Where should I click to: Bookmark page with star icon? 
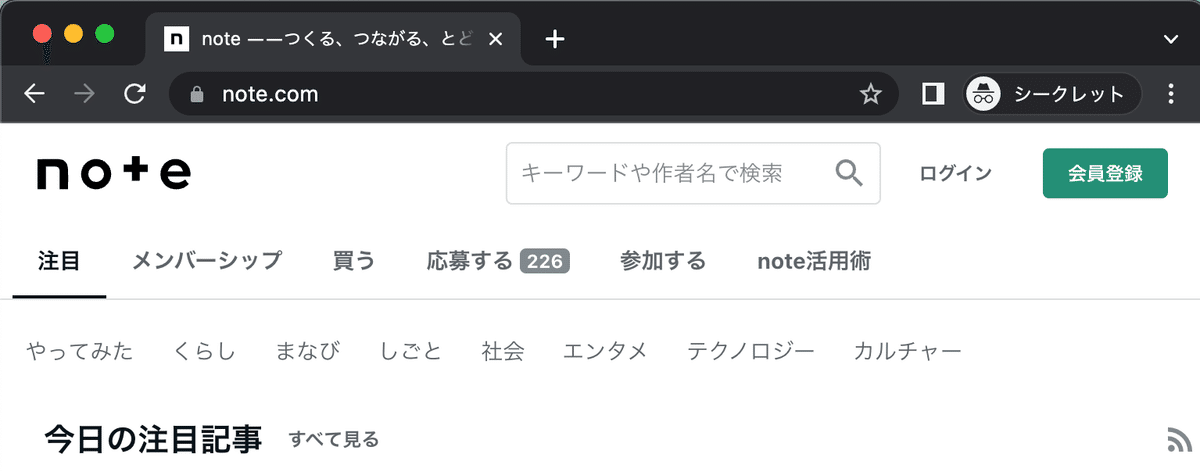click(871, 95)
